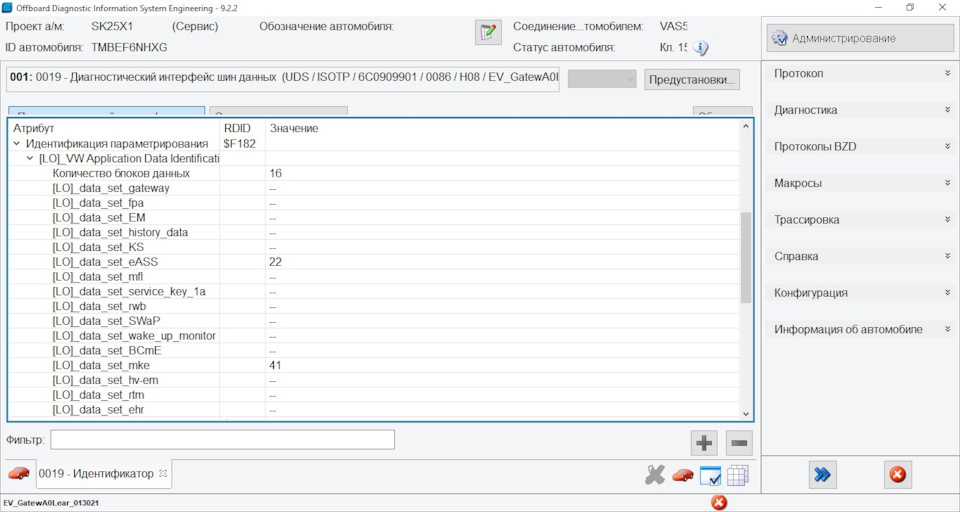960x512 pixels.
Task: Click the table scroll-up arrow
Action: (x=746, y=126)
